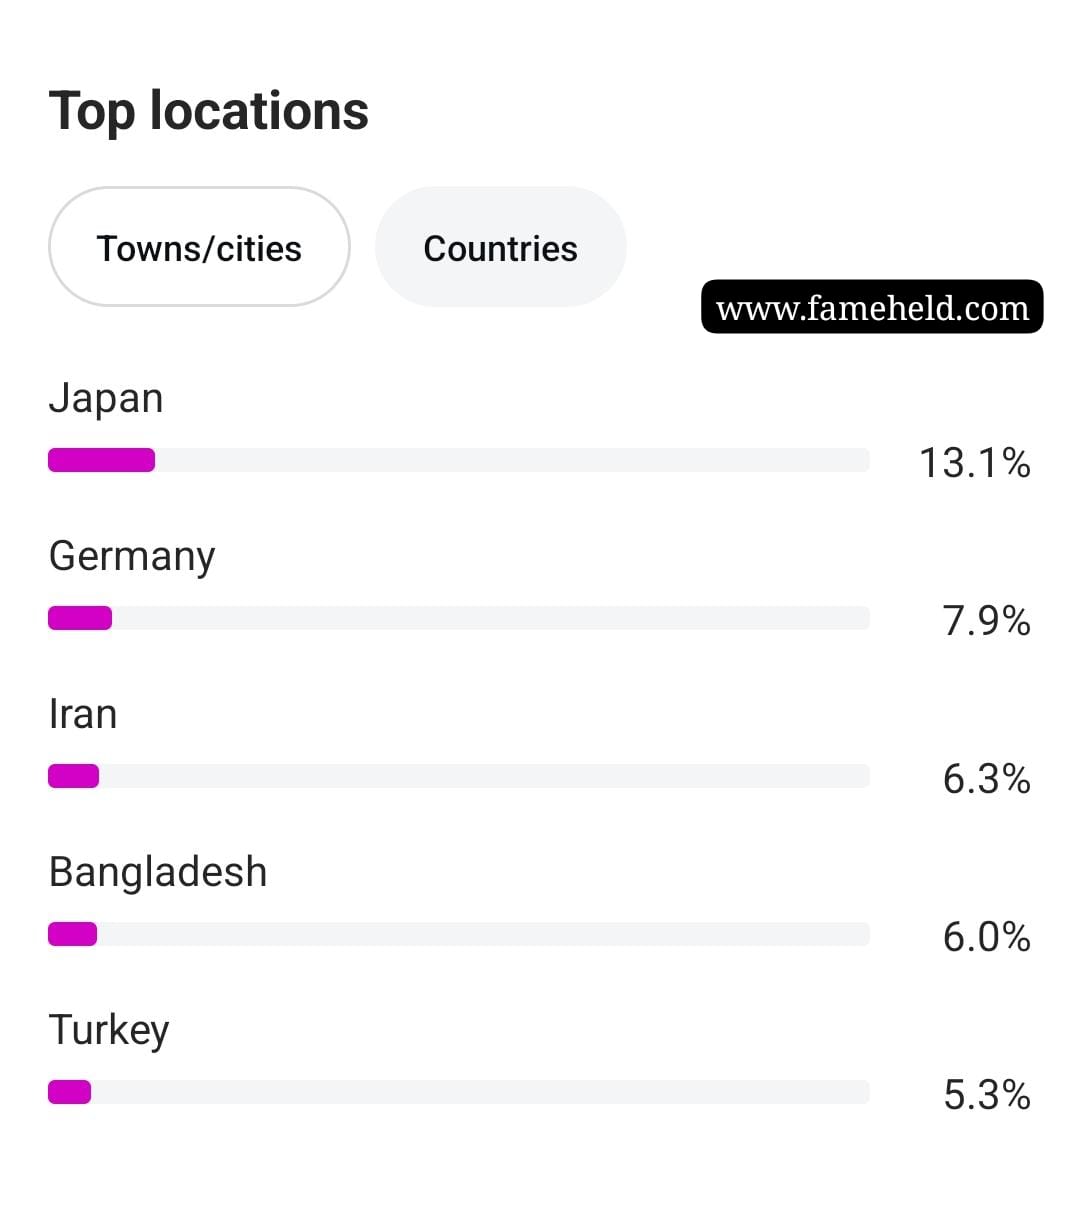Select the Japan country label
The image size is (1080, 1218).
click(x=106, y=398)
